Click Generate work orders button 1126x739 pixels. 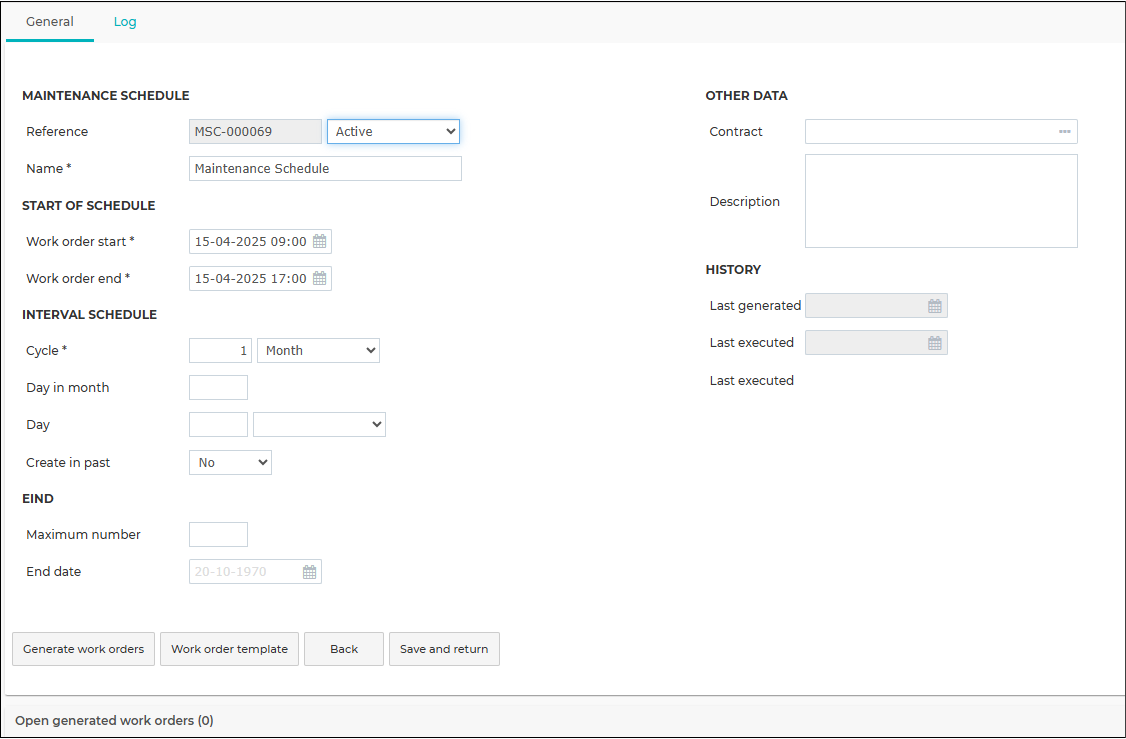(83, 649)
